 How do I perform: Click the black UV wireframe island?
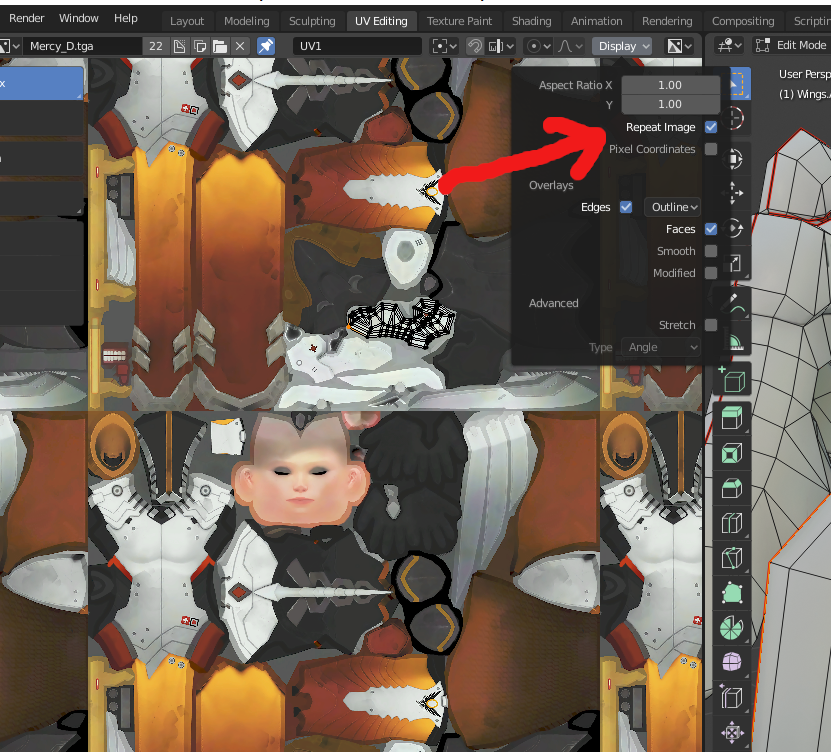tap(401, 322)
